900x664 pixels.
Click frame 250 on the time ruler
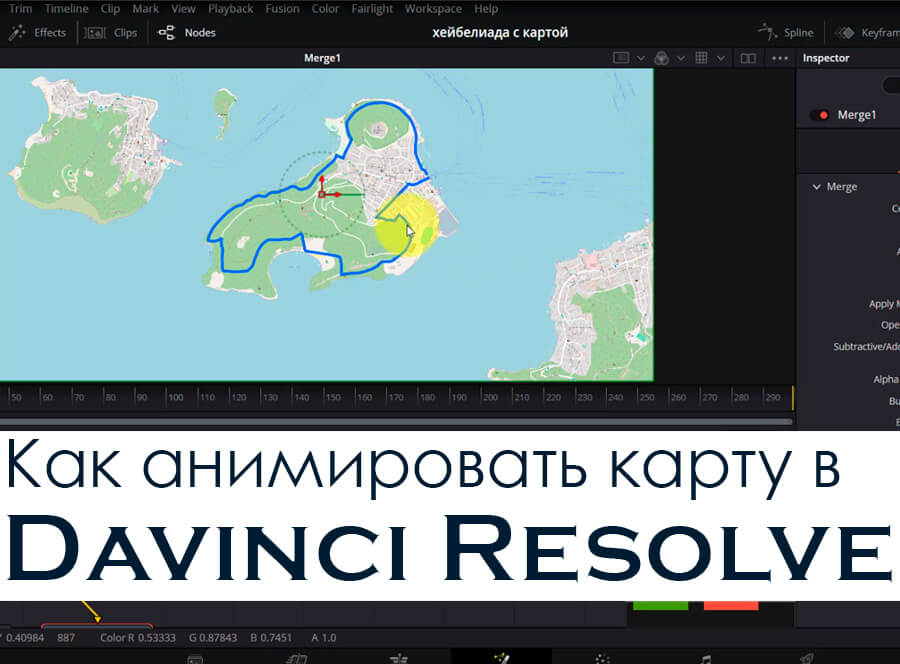[646, 397]
